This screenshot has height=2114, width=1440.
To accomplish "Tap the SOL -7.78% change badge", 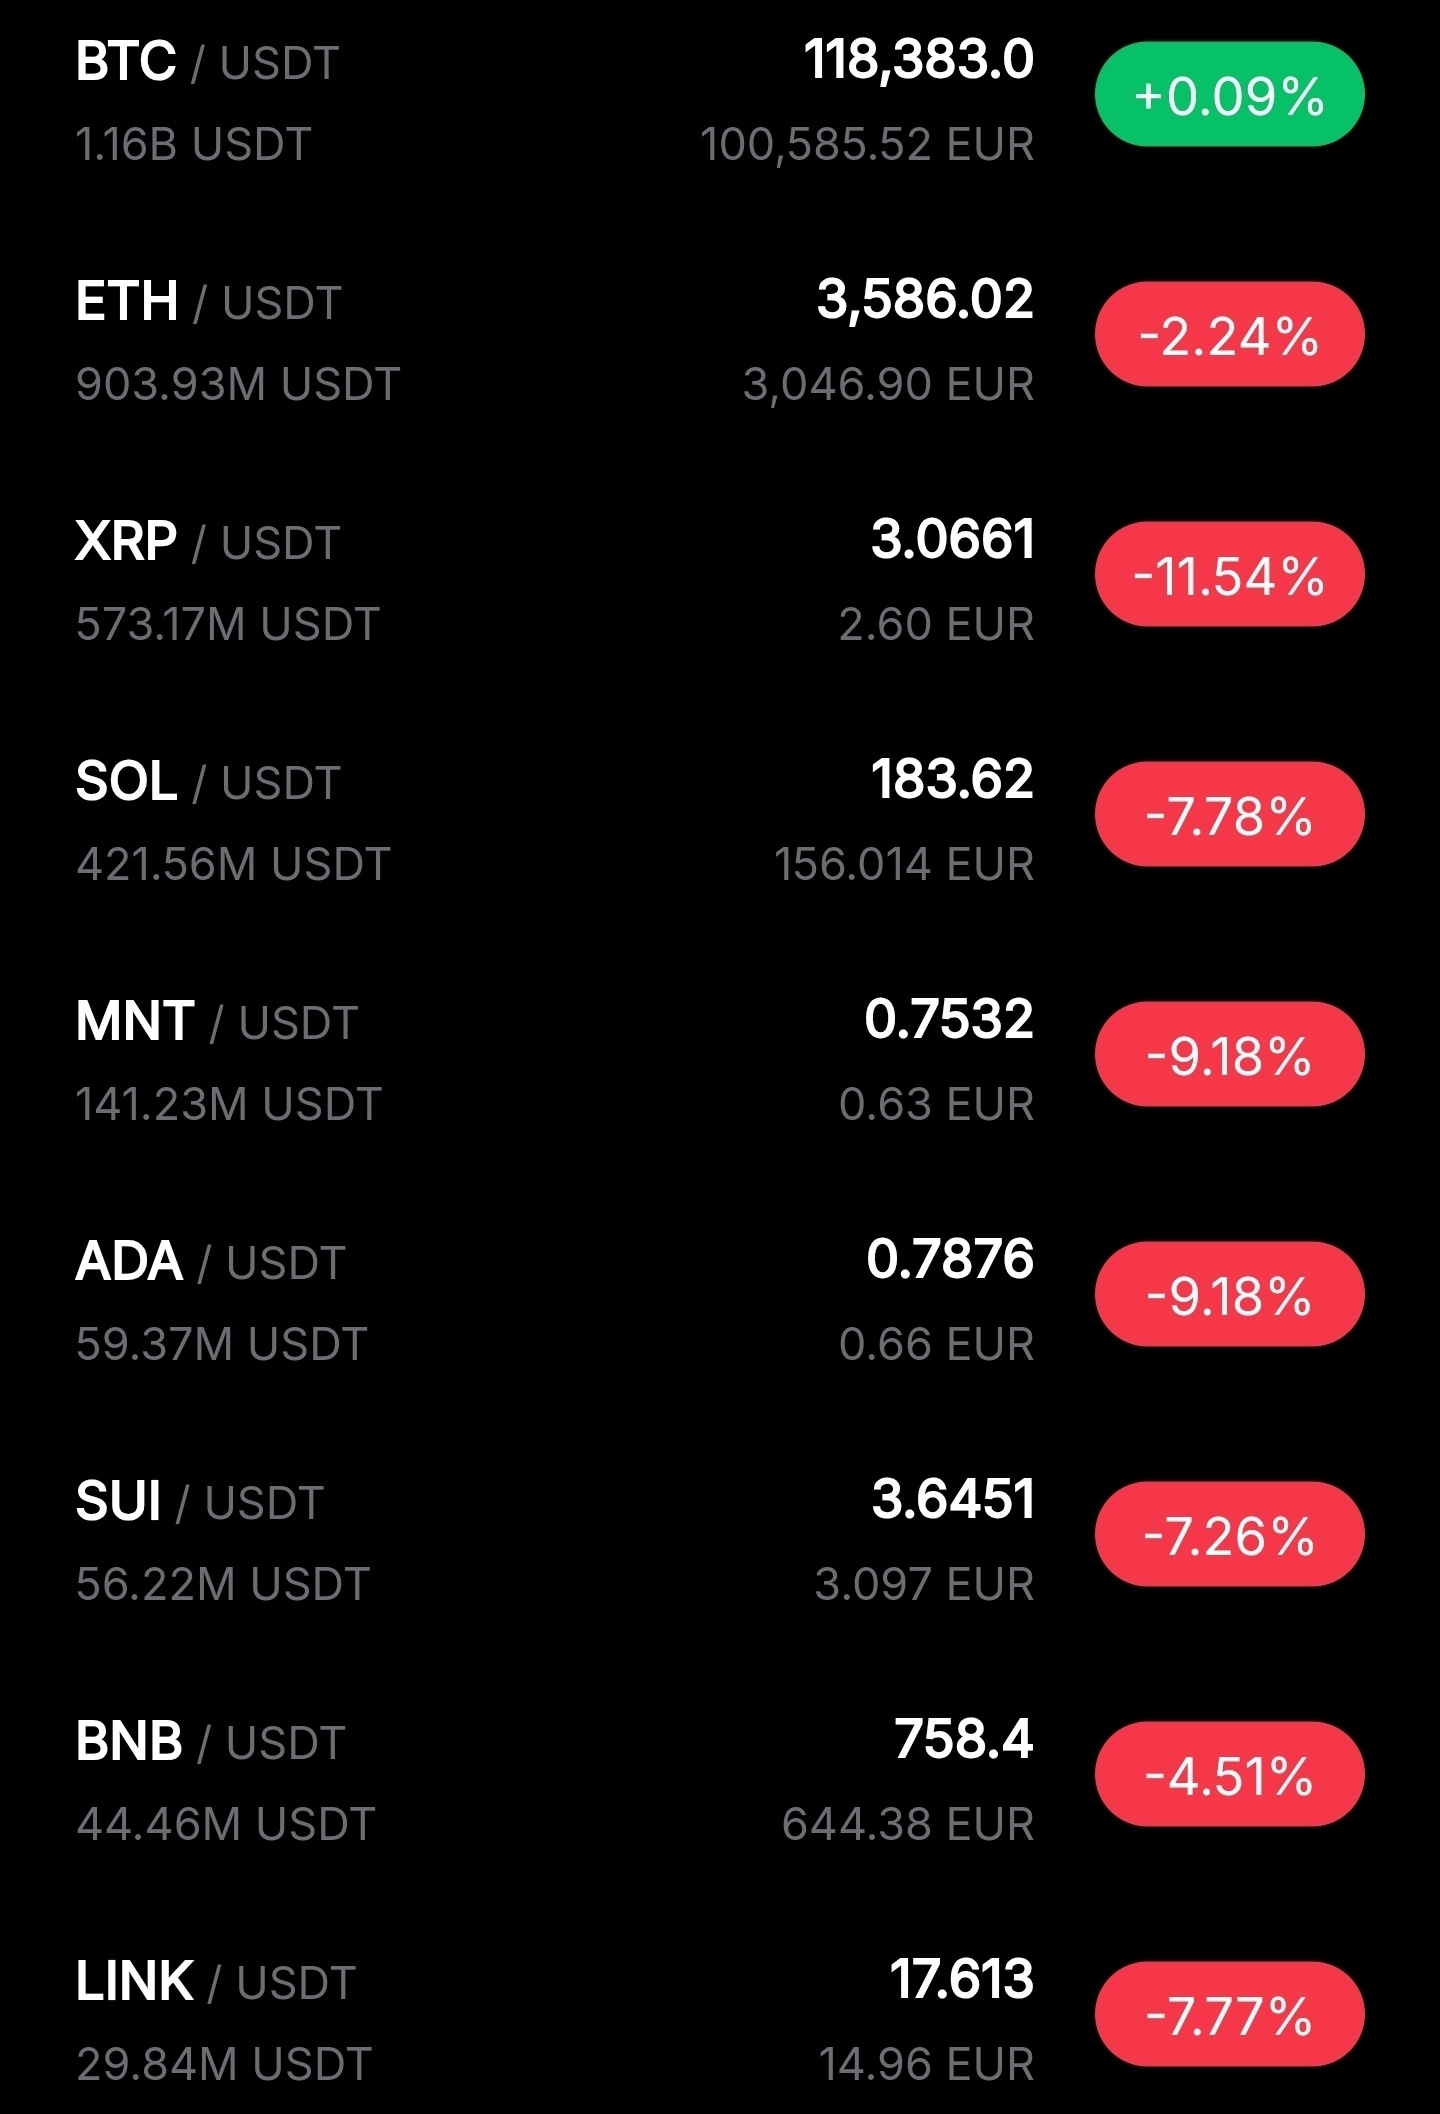I will [x=1229, y=815].
